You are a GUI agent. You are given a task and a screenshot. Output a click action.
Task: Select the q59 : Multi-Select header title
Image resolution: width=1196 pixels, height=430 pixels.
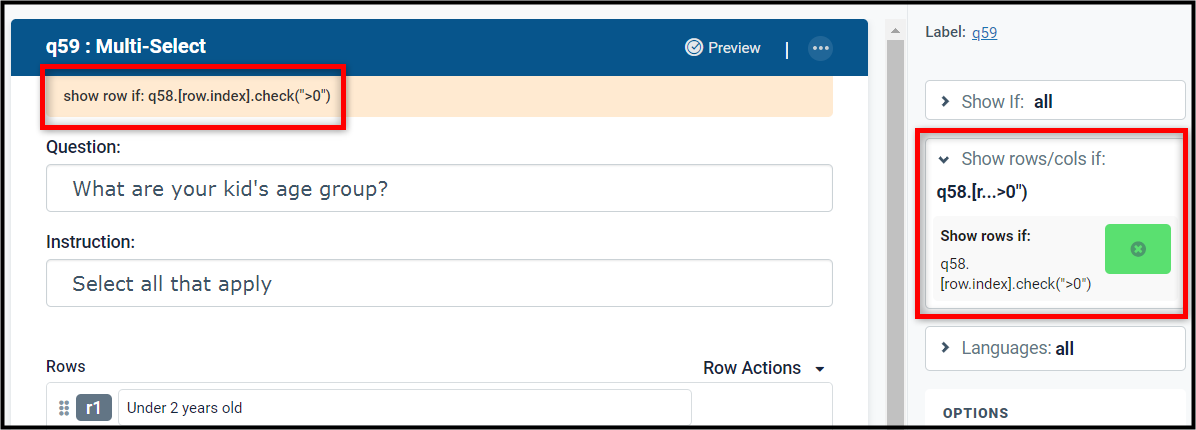pos(126,47)
